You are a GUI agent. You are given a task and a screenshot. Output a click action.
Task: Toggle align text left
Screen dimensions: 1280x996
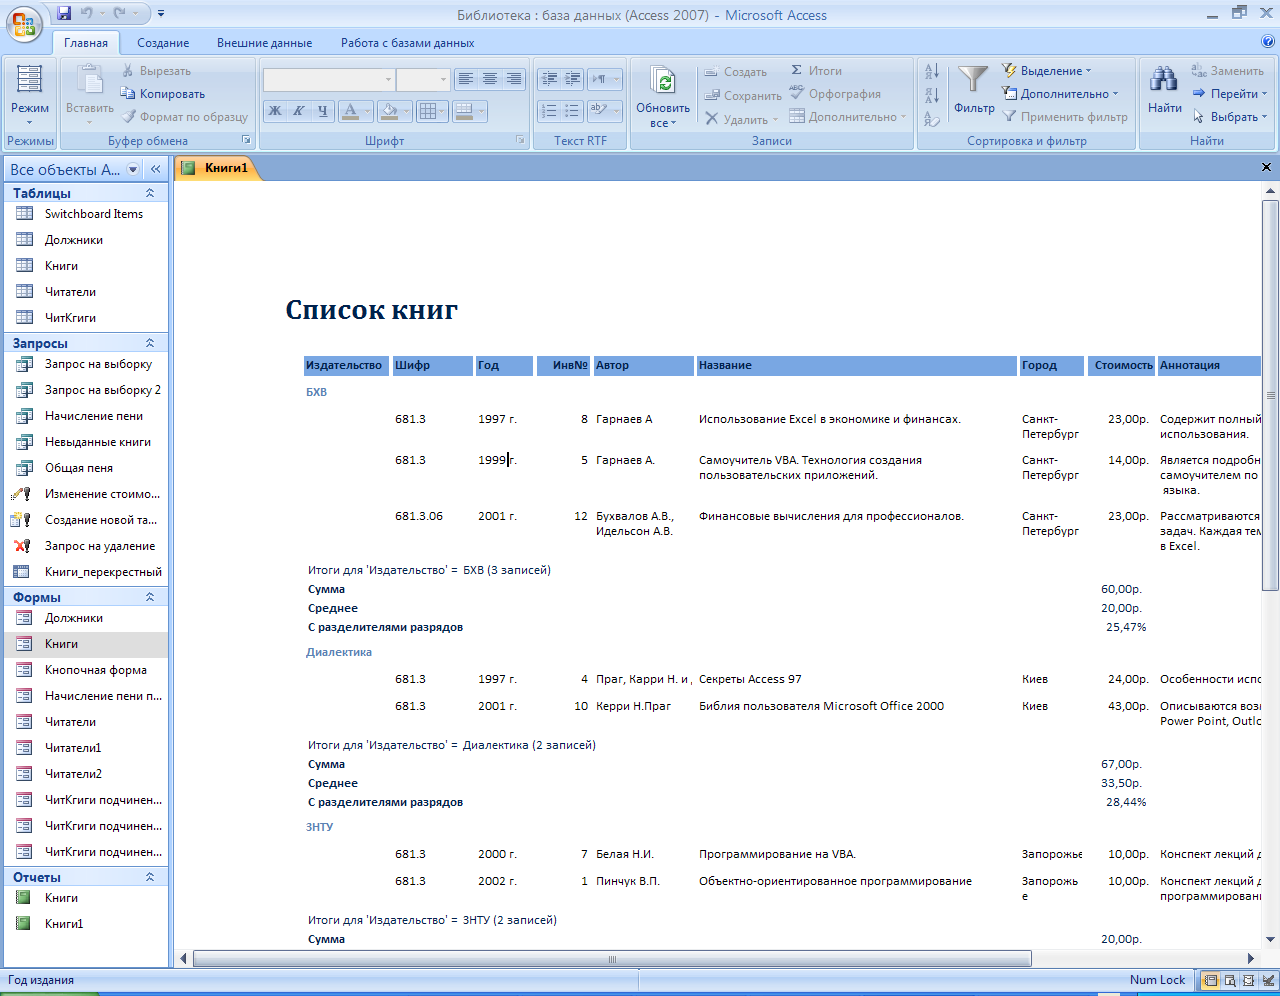466,79
